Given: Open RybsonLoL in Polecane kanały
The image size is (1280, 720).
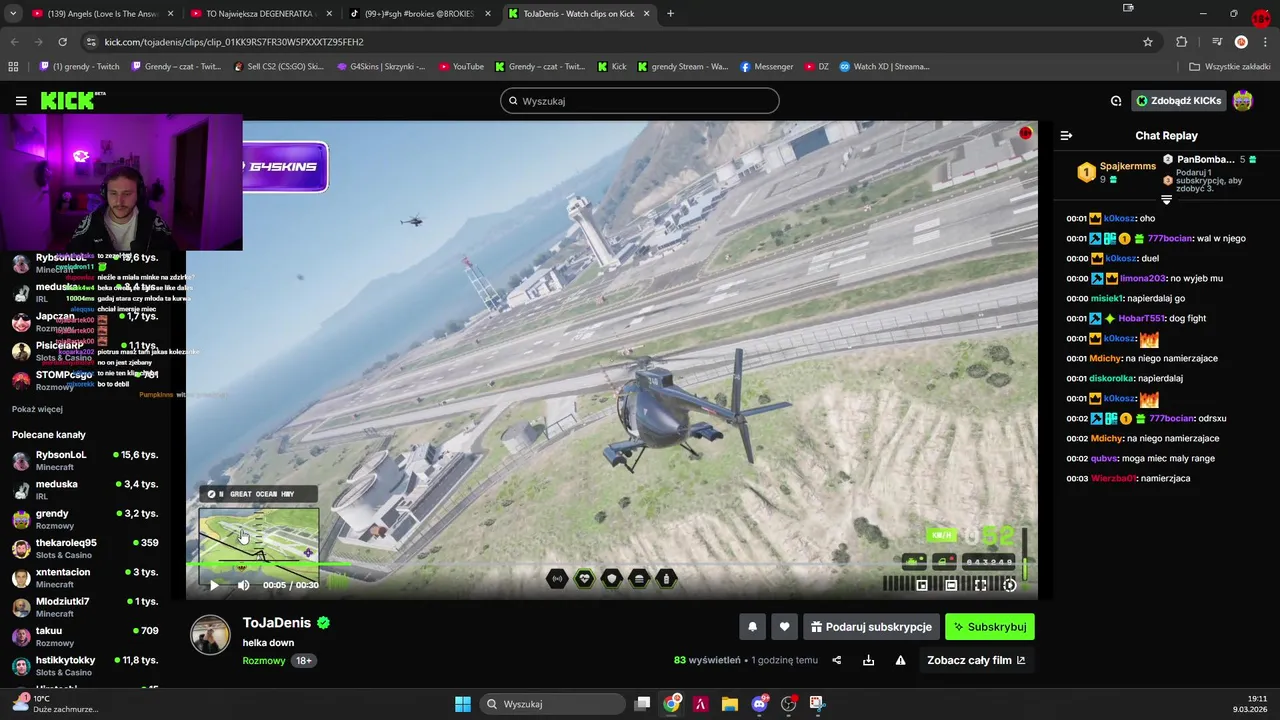Looking at the screenshot, I should coord(85,460).
